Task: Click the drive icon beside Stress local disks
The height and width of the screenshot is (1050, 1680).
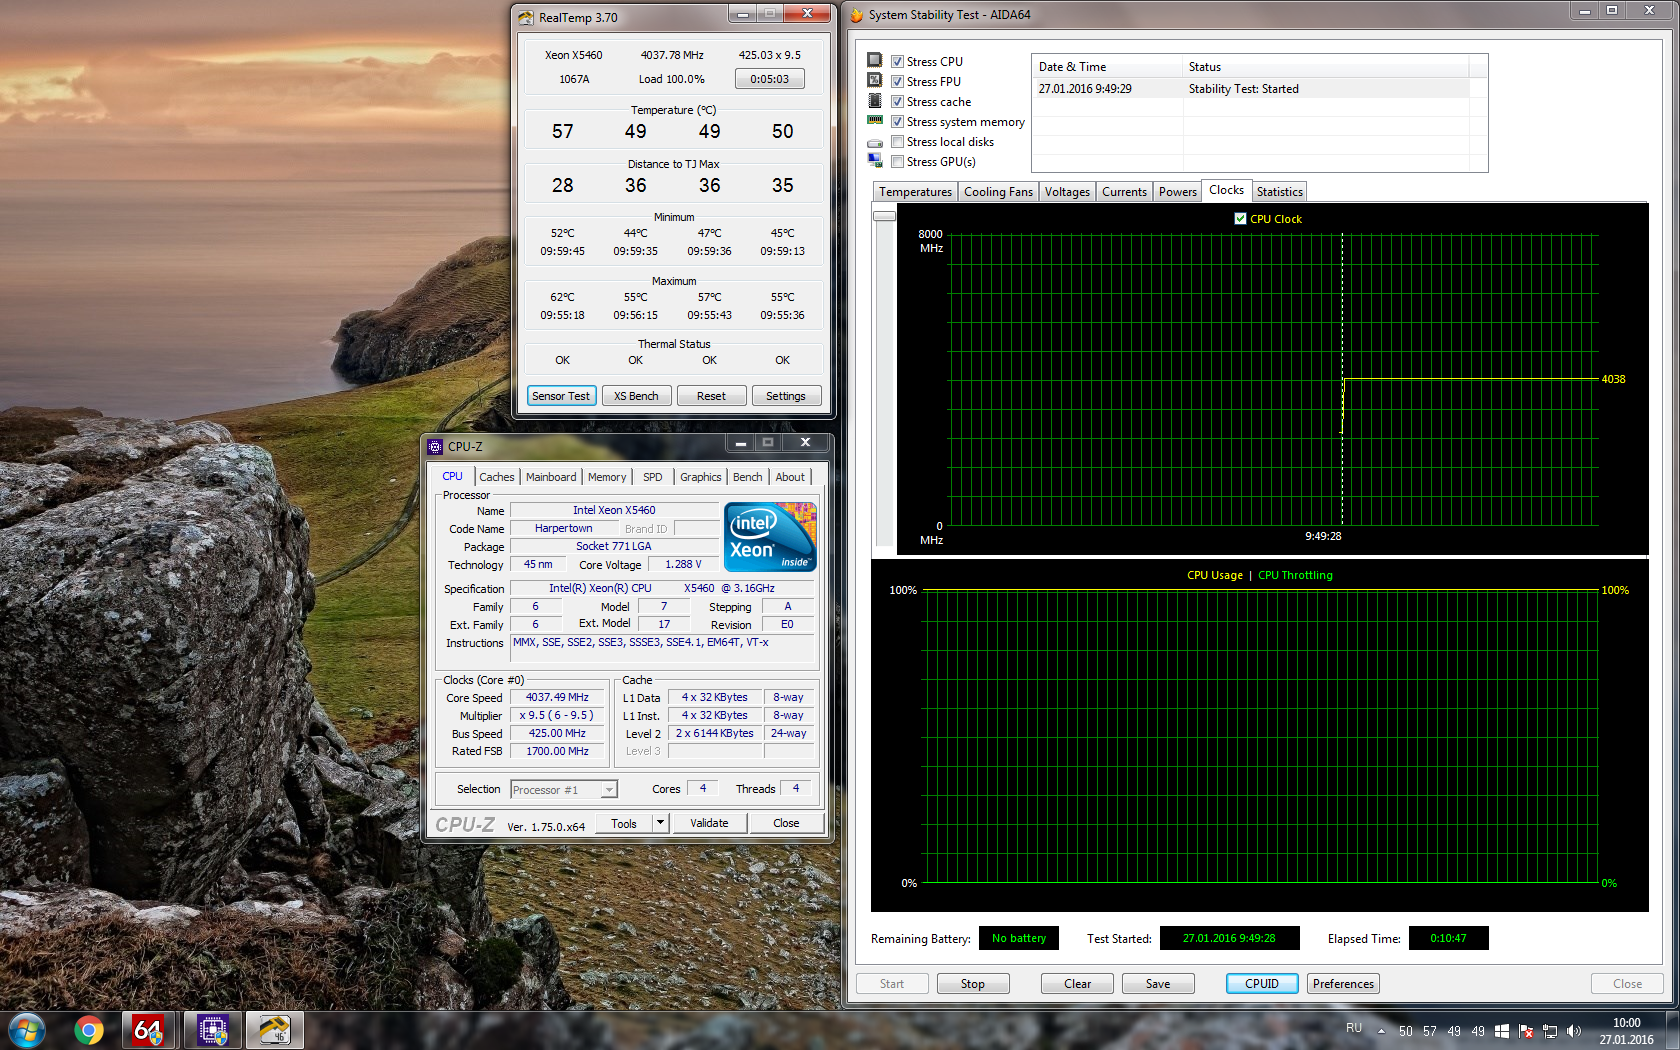Action: [875, 142]
